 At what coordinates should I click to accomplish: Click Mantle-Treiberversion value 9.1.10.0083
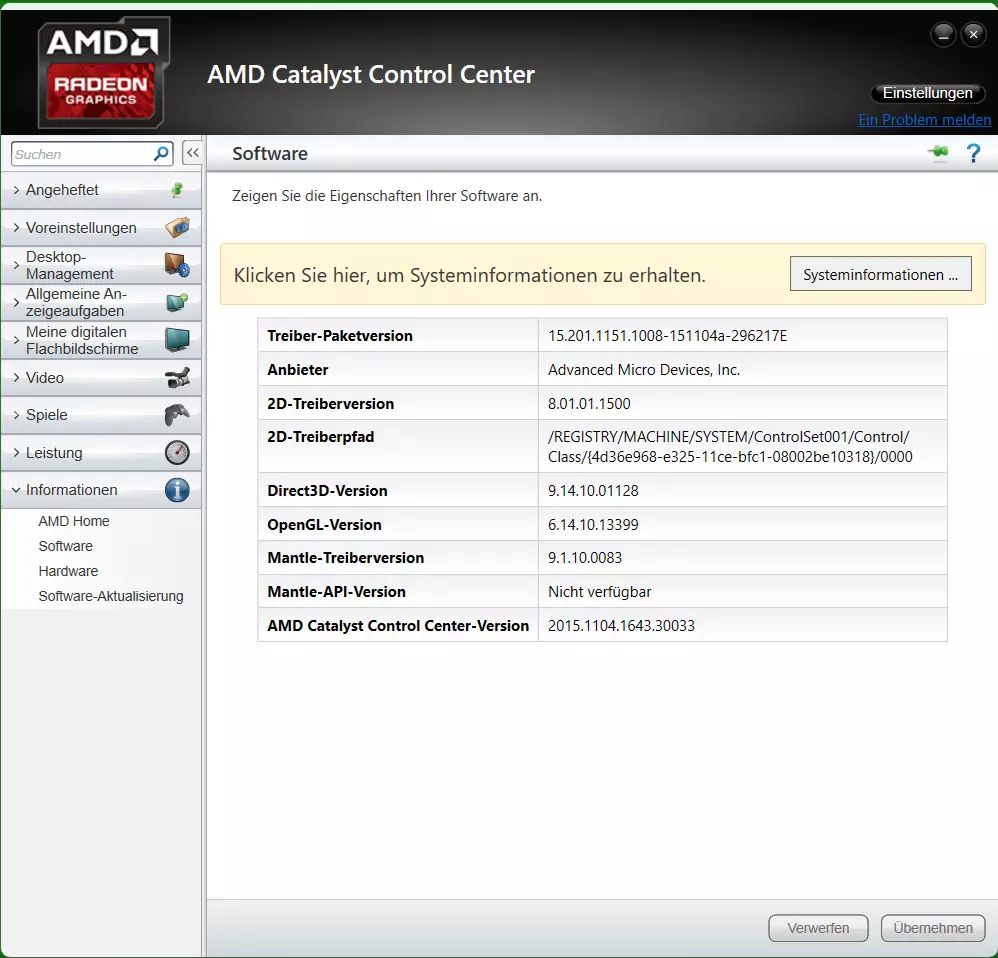coord(584,558)
